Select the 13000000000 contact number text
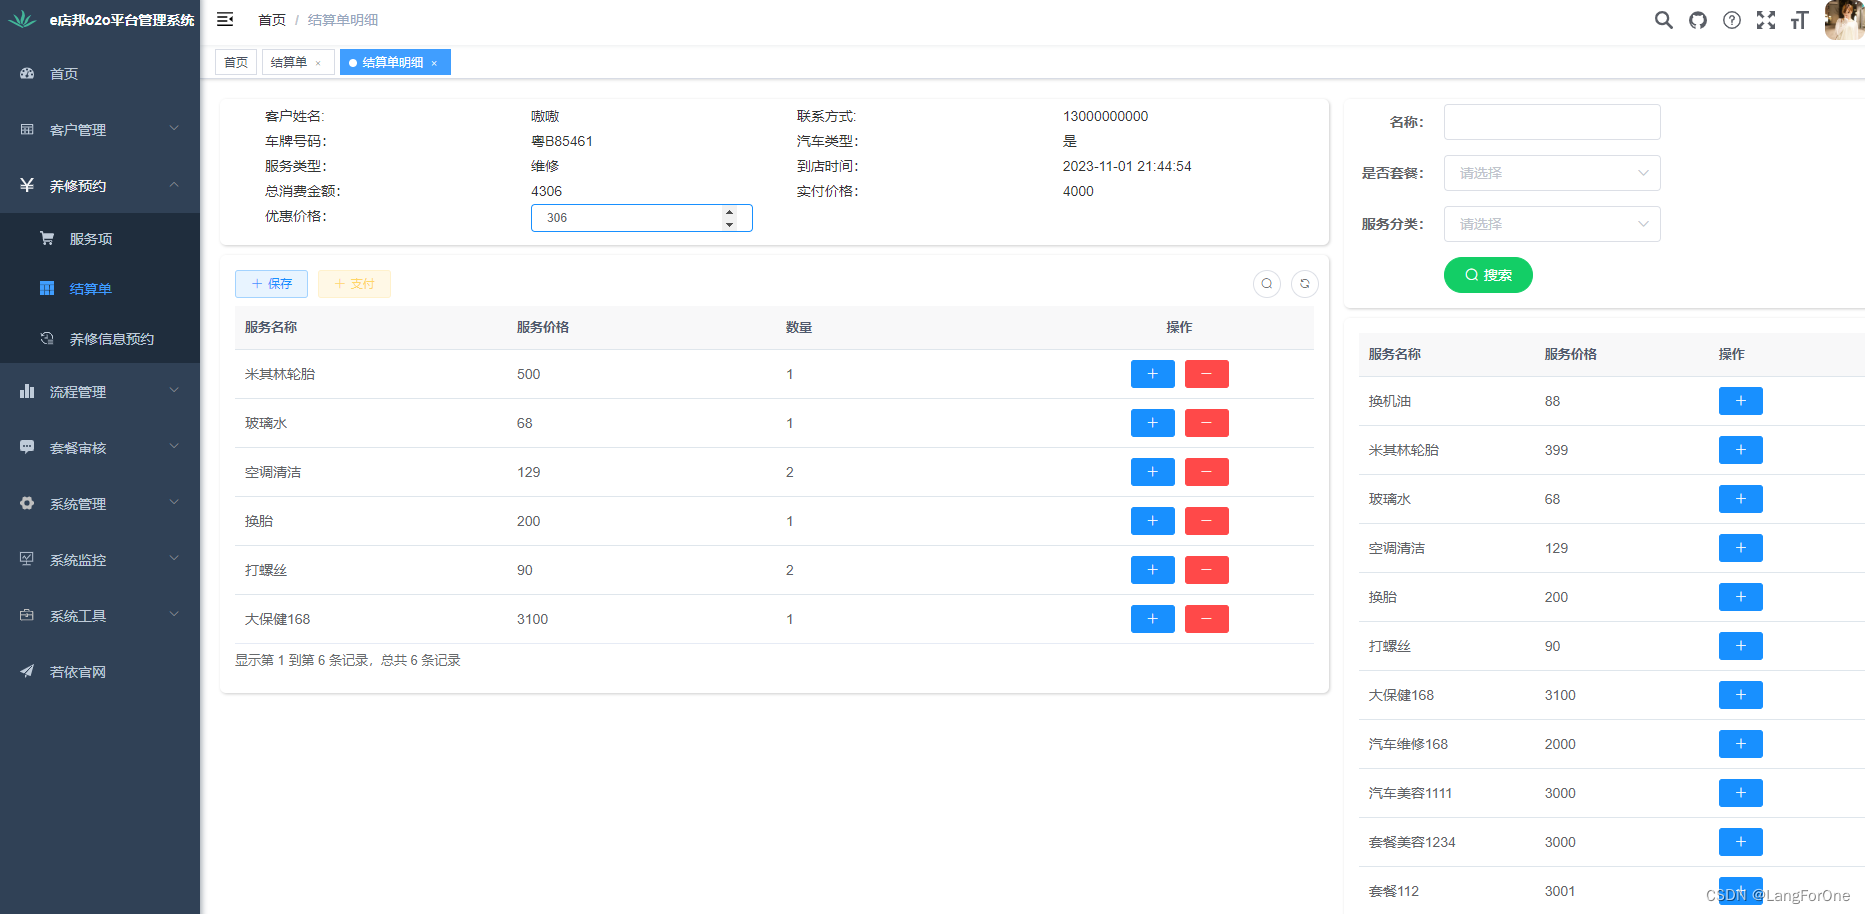Viewport: 1865px width, 914px height. pos(1105,116)
